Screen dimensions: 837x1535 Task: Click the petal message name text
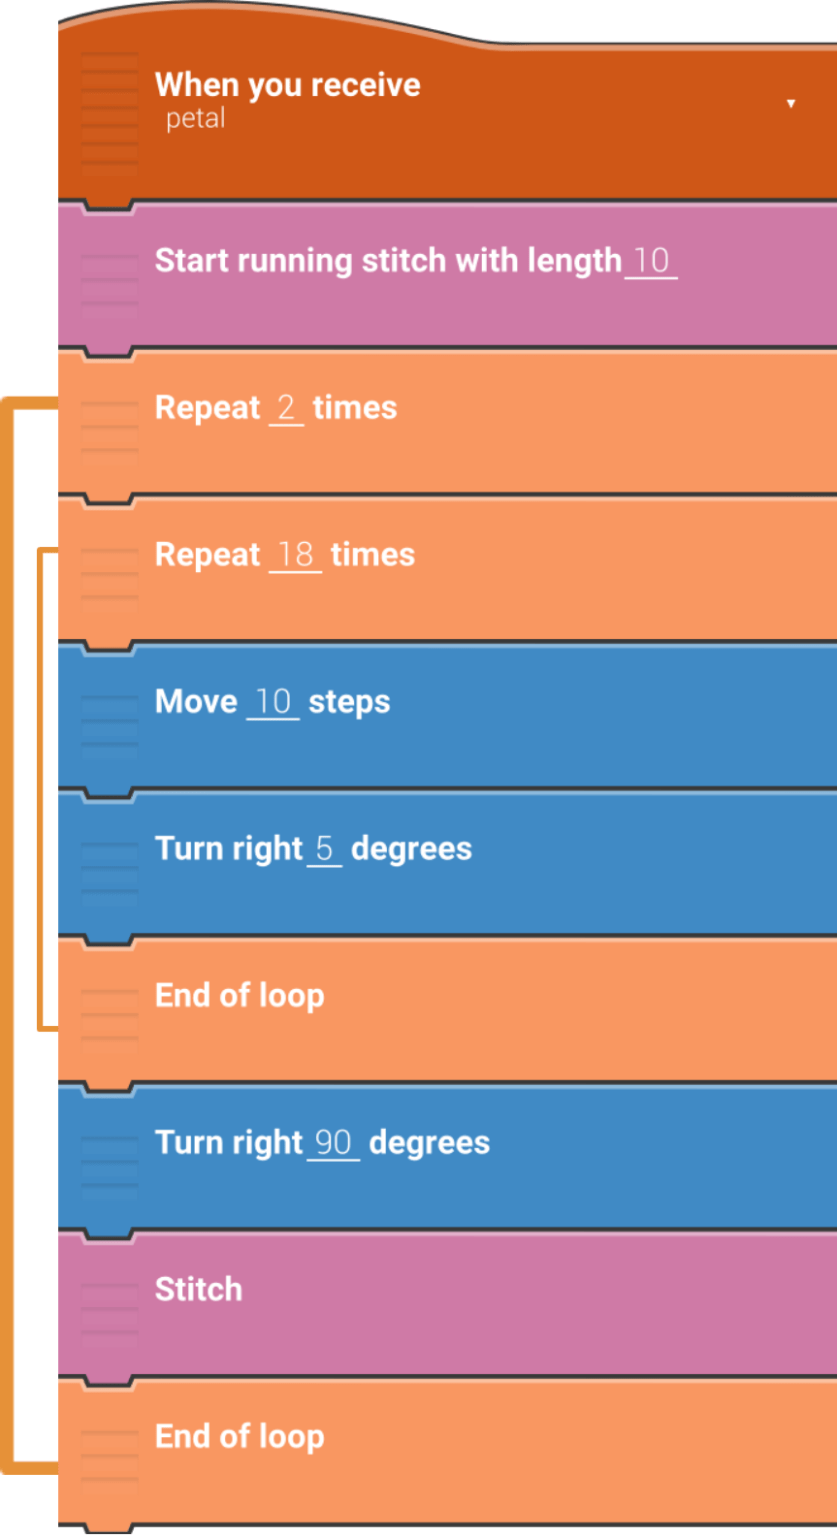[195, 119]
